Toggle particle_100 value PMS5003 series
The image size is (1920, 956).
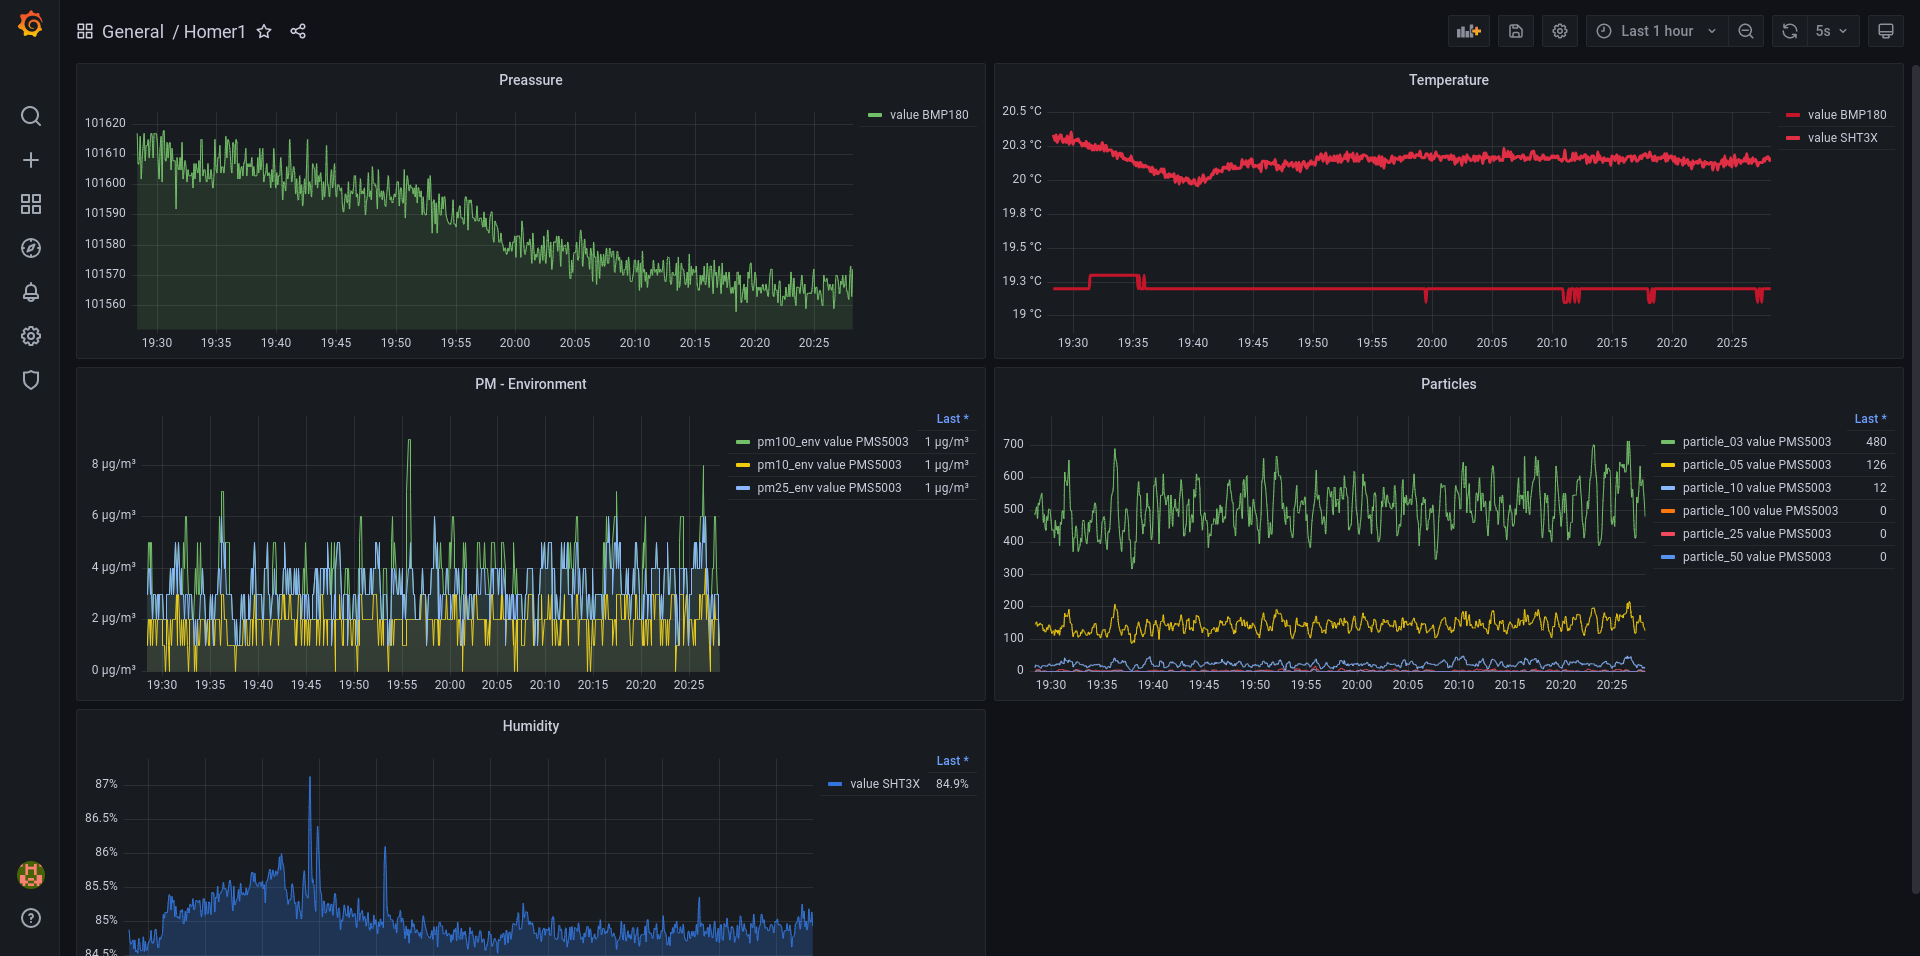click(1760, 511)
